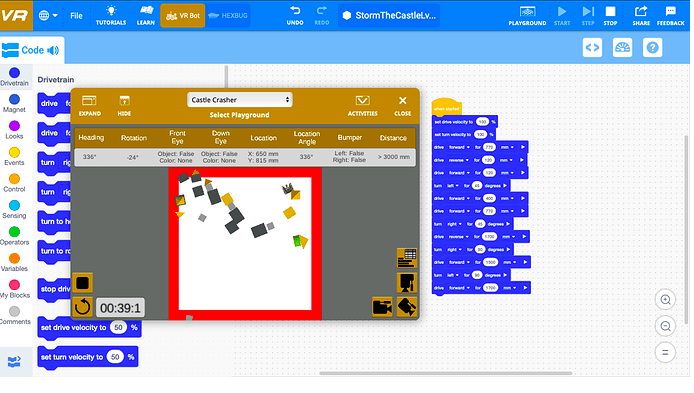The width and height of the screenshot is (694, 393).
Task: Toggle the HEXBUG device selection
Action: [x=228, y=15]
